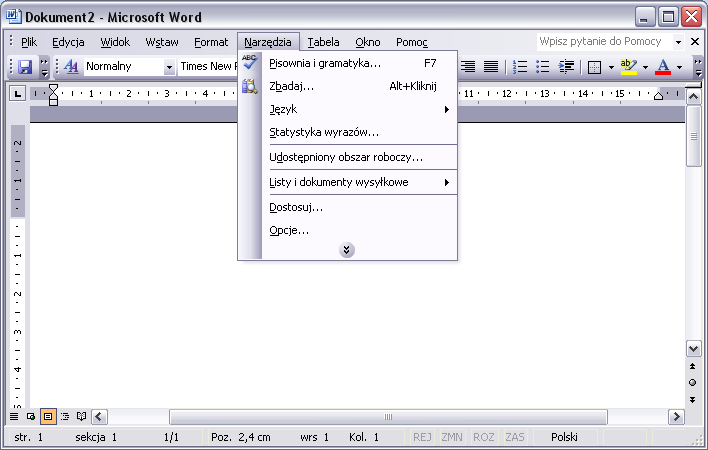This screenshot has width=708, height=450.
Task: Click the outside border icon
Action: click(594, 67)
